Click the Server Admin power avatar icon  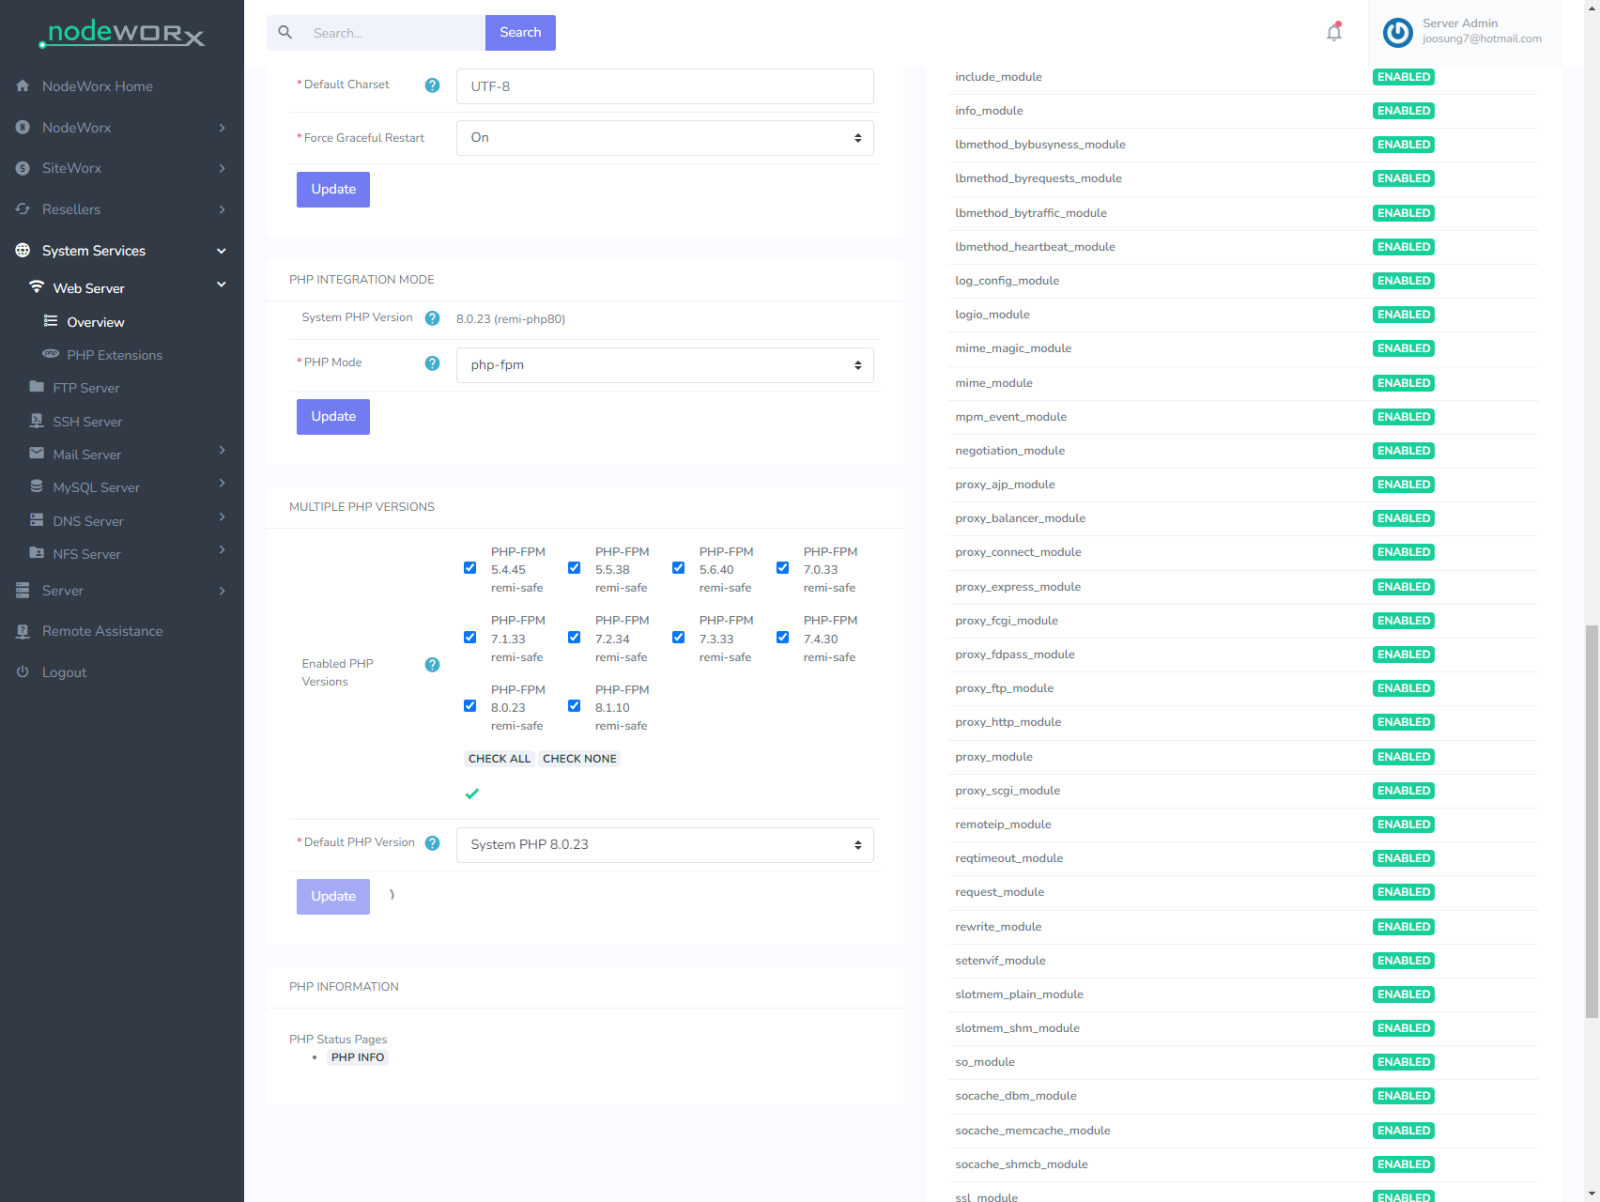pos(1397,33)
